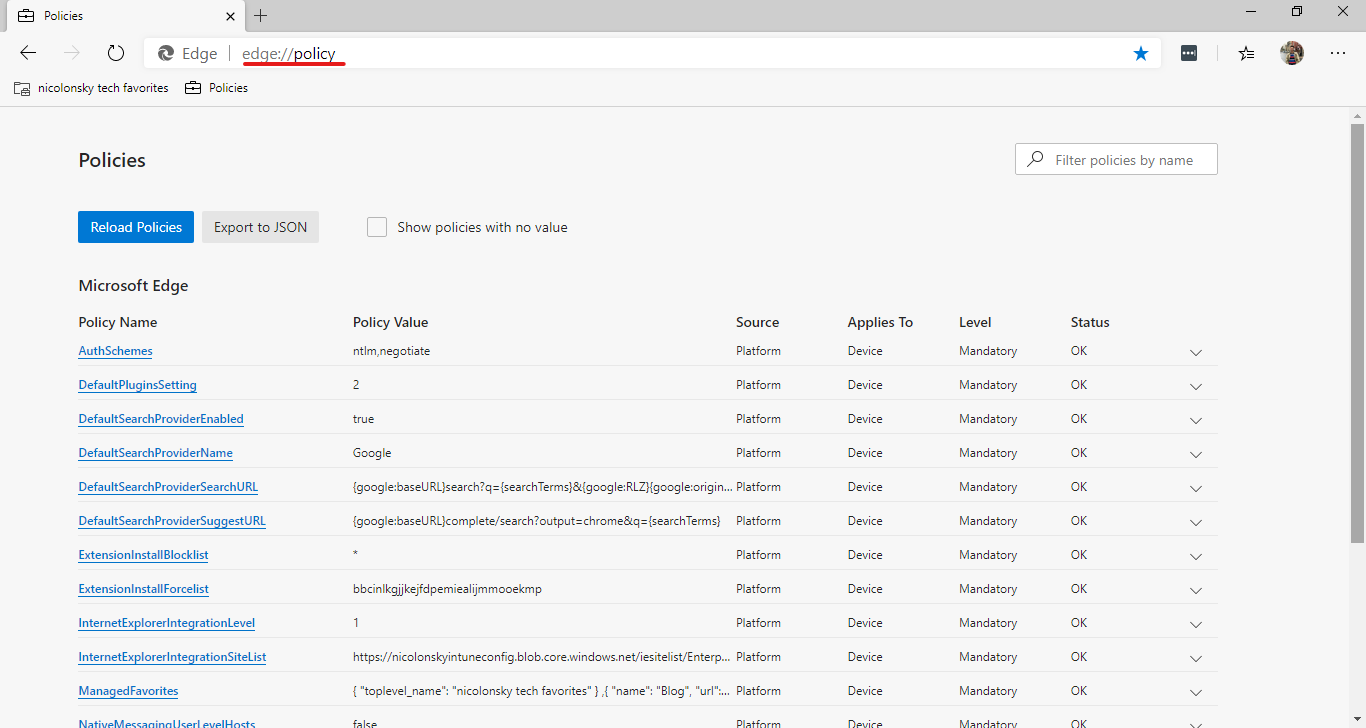Expand ExtensionInstallBlocklist row details
Image resolution: width=1366 pixels, height=728 pixels.
click(x=1196, y=556)
